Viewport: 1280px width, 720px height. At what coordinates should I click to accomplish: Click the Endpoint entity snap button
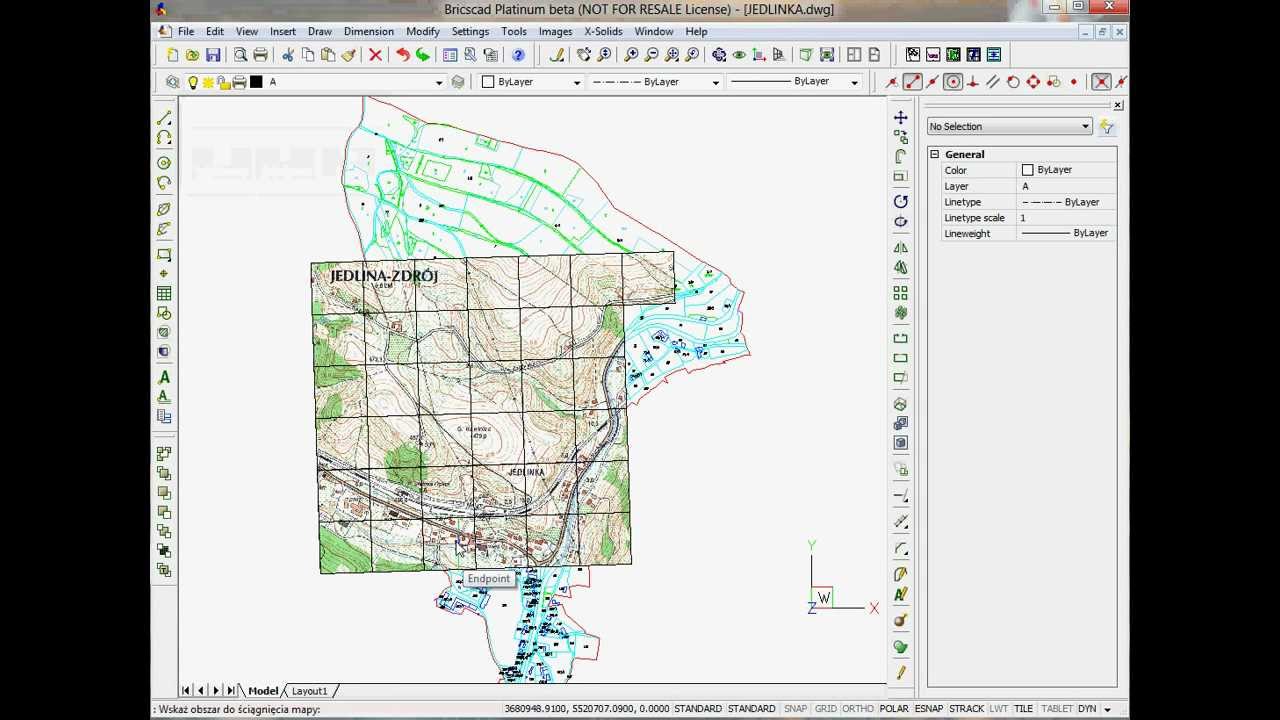click(x=912, y=82)
